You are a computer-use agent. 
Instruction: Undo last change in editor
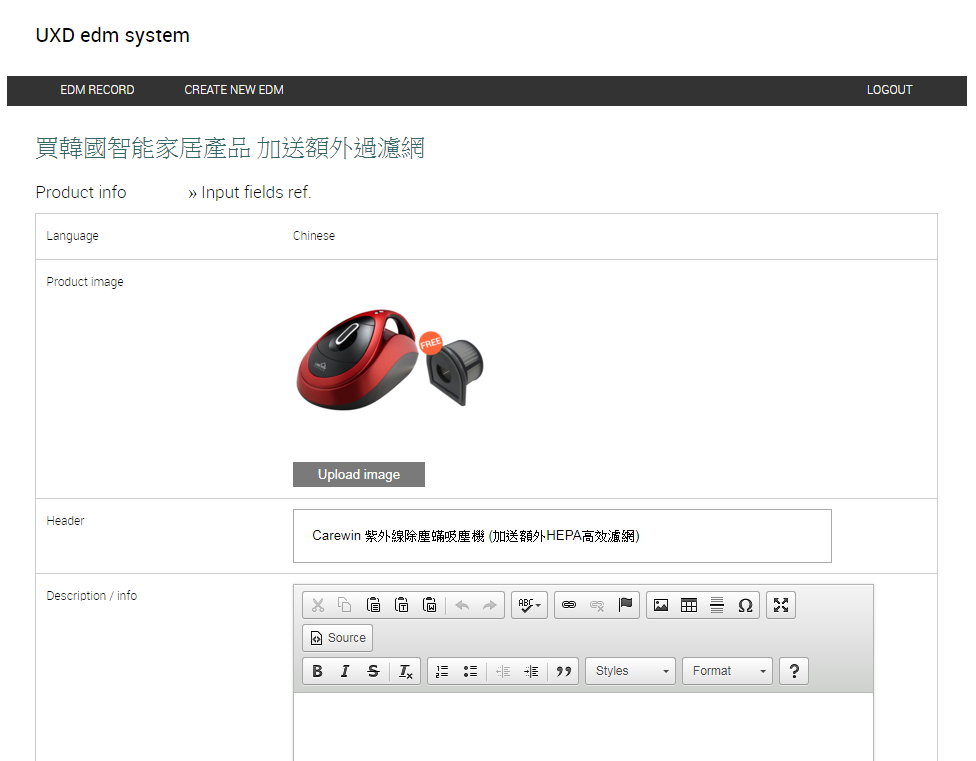click(462, 605)
